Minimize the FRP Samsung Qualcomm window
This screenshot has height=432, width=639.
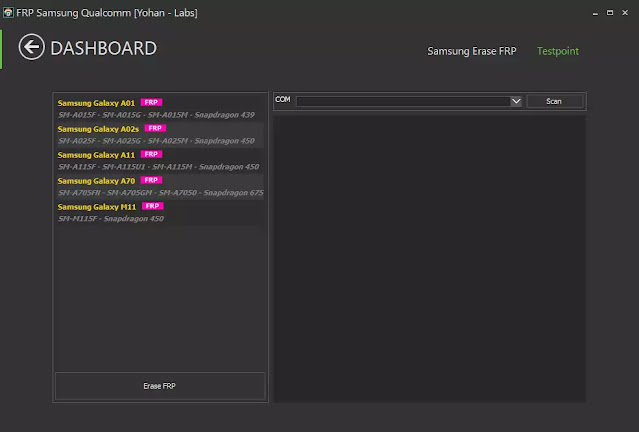click(595, 13)
